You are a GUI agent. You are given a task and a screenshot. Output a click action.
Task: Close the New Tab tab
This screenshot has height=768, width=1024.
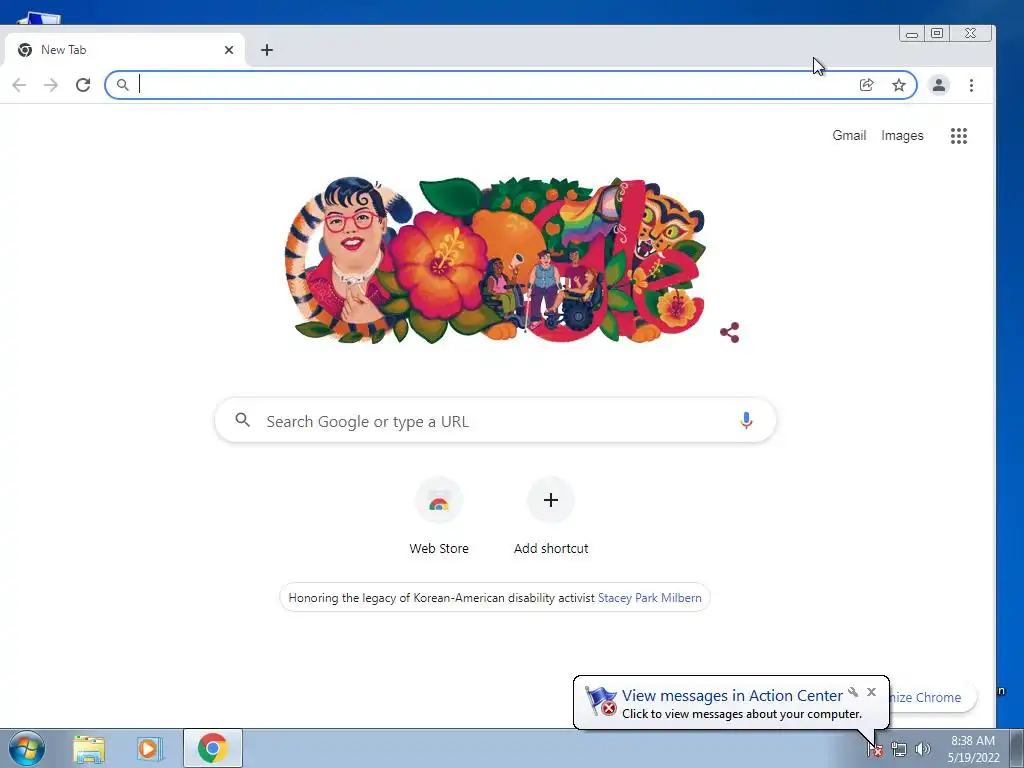pyautogui.click(x=229, y=50)
